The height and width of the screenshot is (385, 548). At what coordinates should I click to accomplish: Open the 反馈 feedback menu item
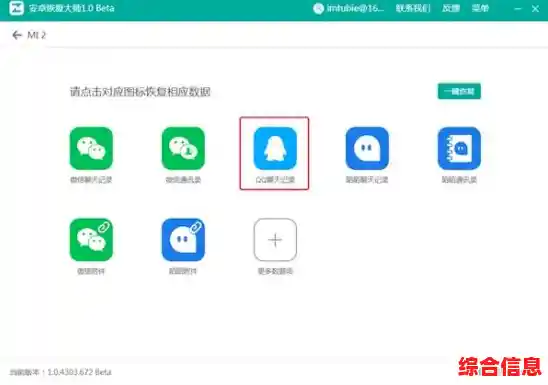pos(450,8)
